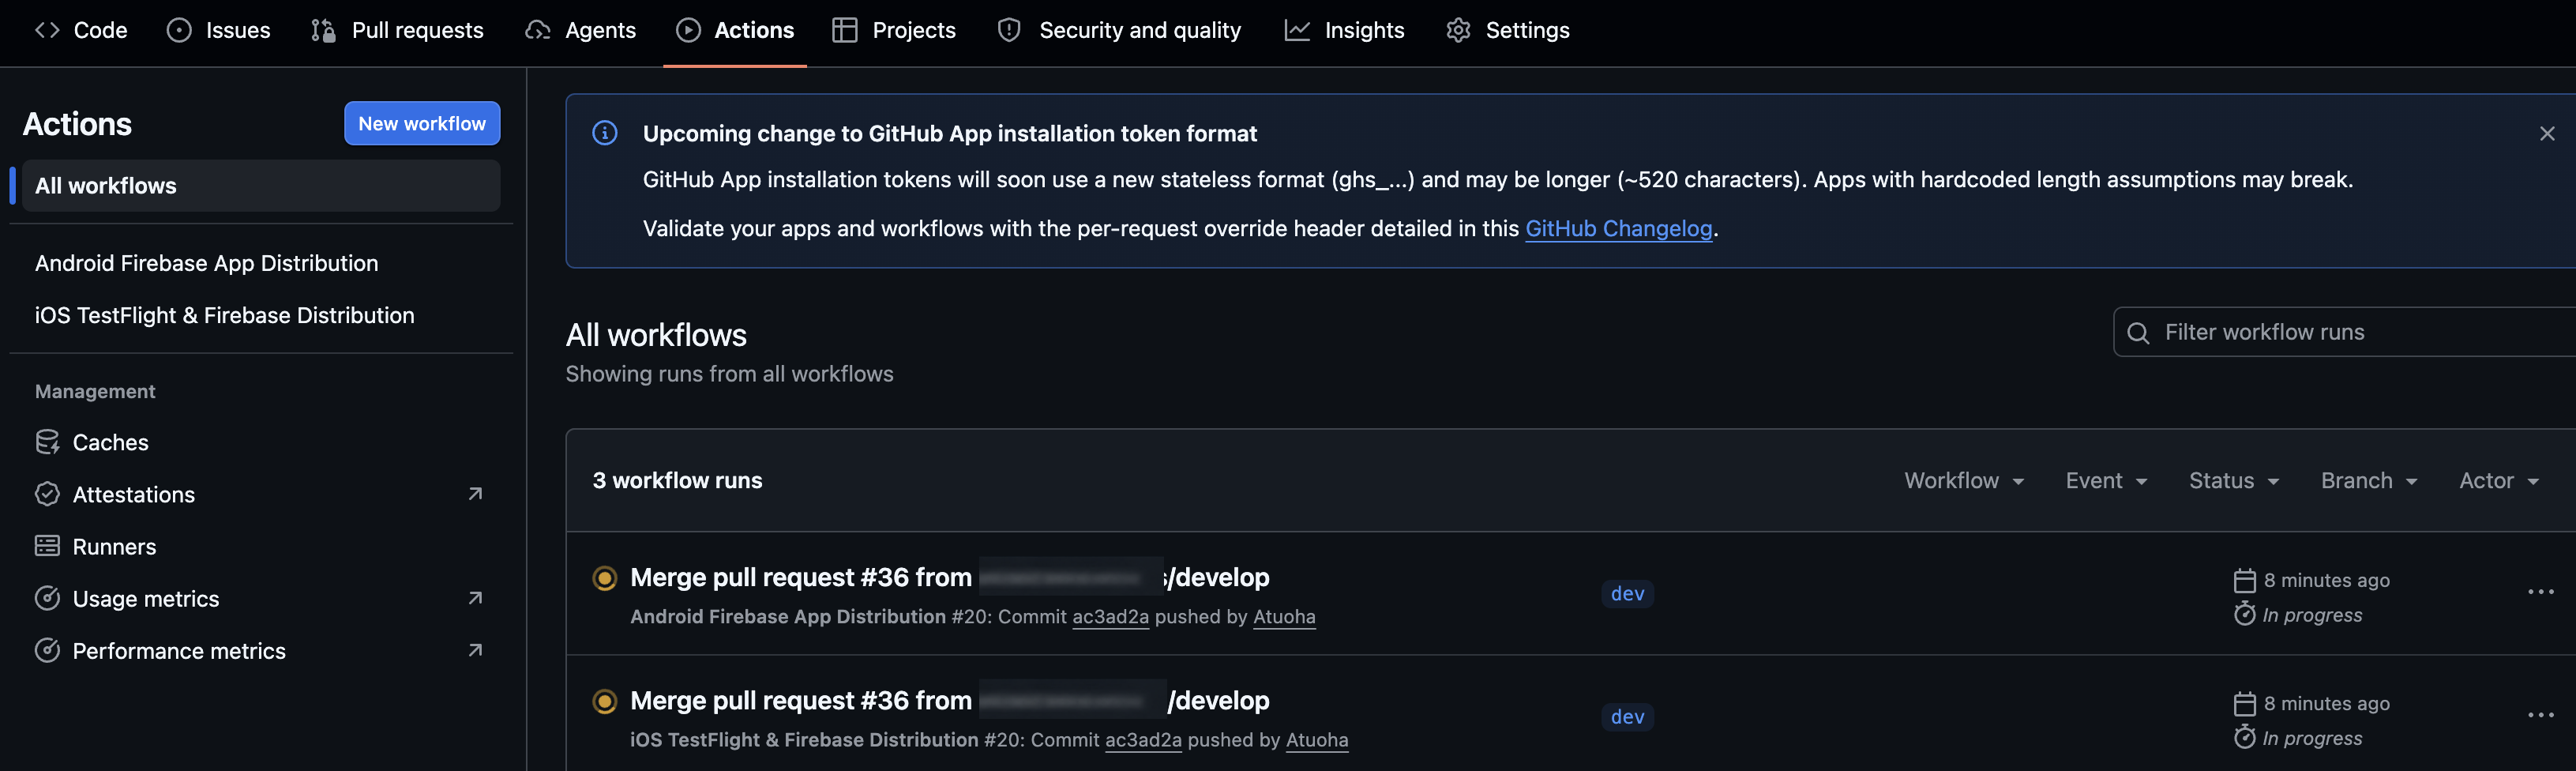Click Usage metrics external link arrow
This screenshot has width=2576, height=771.
(476, 598)
